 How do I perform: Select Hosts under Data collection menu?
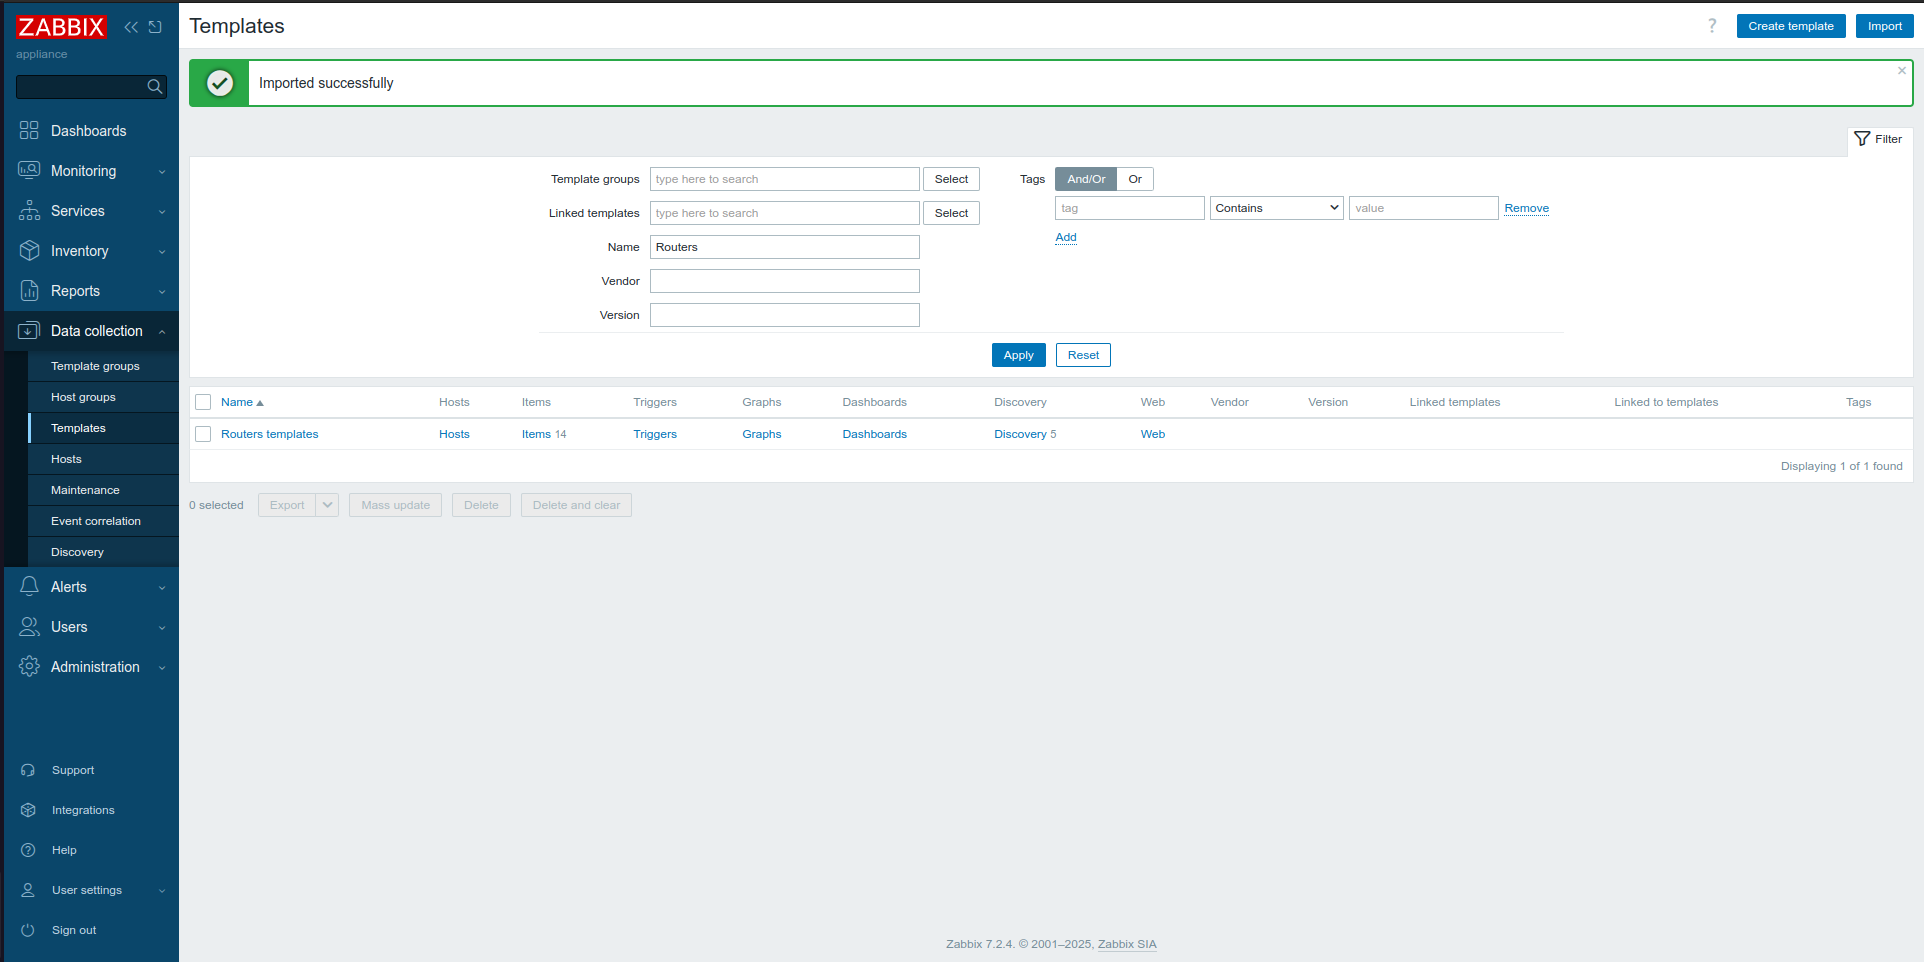(66, 459)
